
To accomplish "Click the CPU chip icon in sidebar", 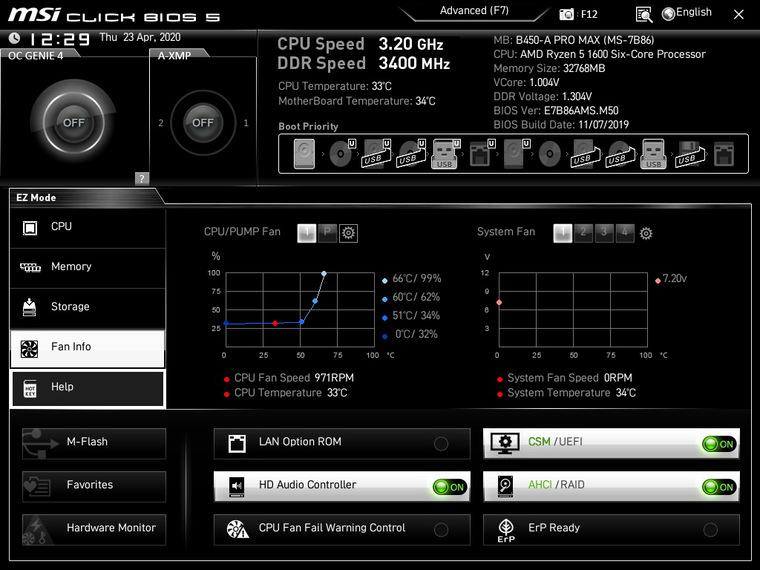I will click(x=30, y=227).
